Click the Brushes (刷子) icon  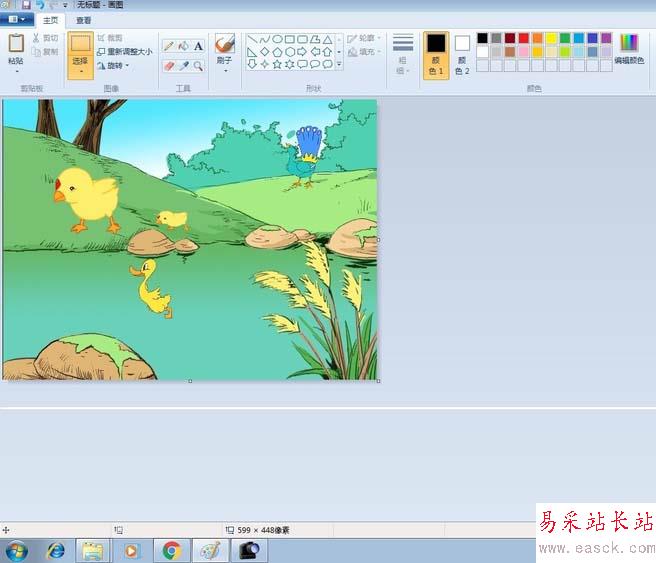click(225, 43)
